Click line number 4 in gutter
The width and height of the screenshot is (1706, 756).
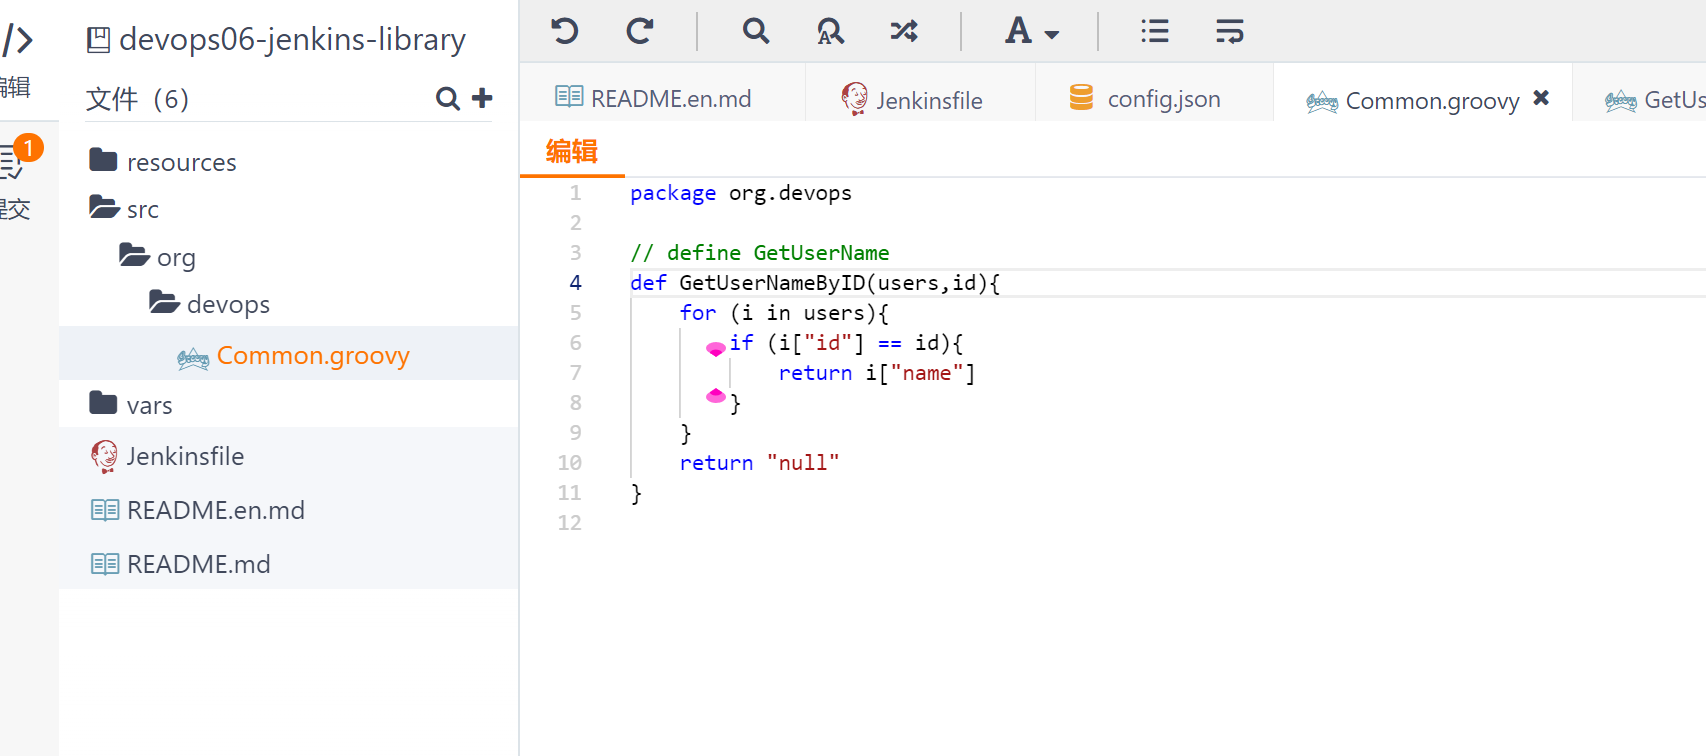click(x=575, y=283)
